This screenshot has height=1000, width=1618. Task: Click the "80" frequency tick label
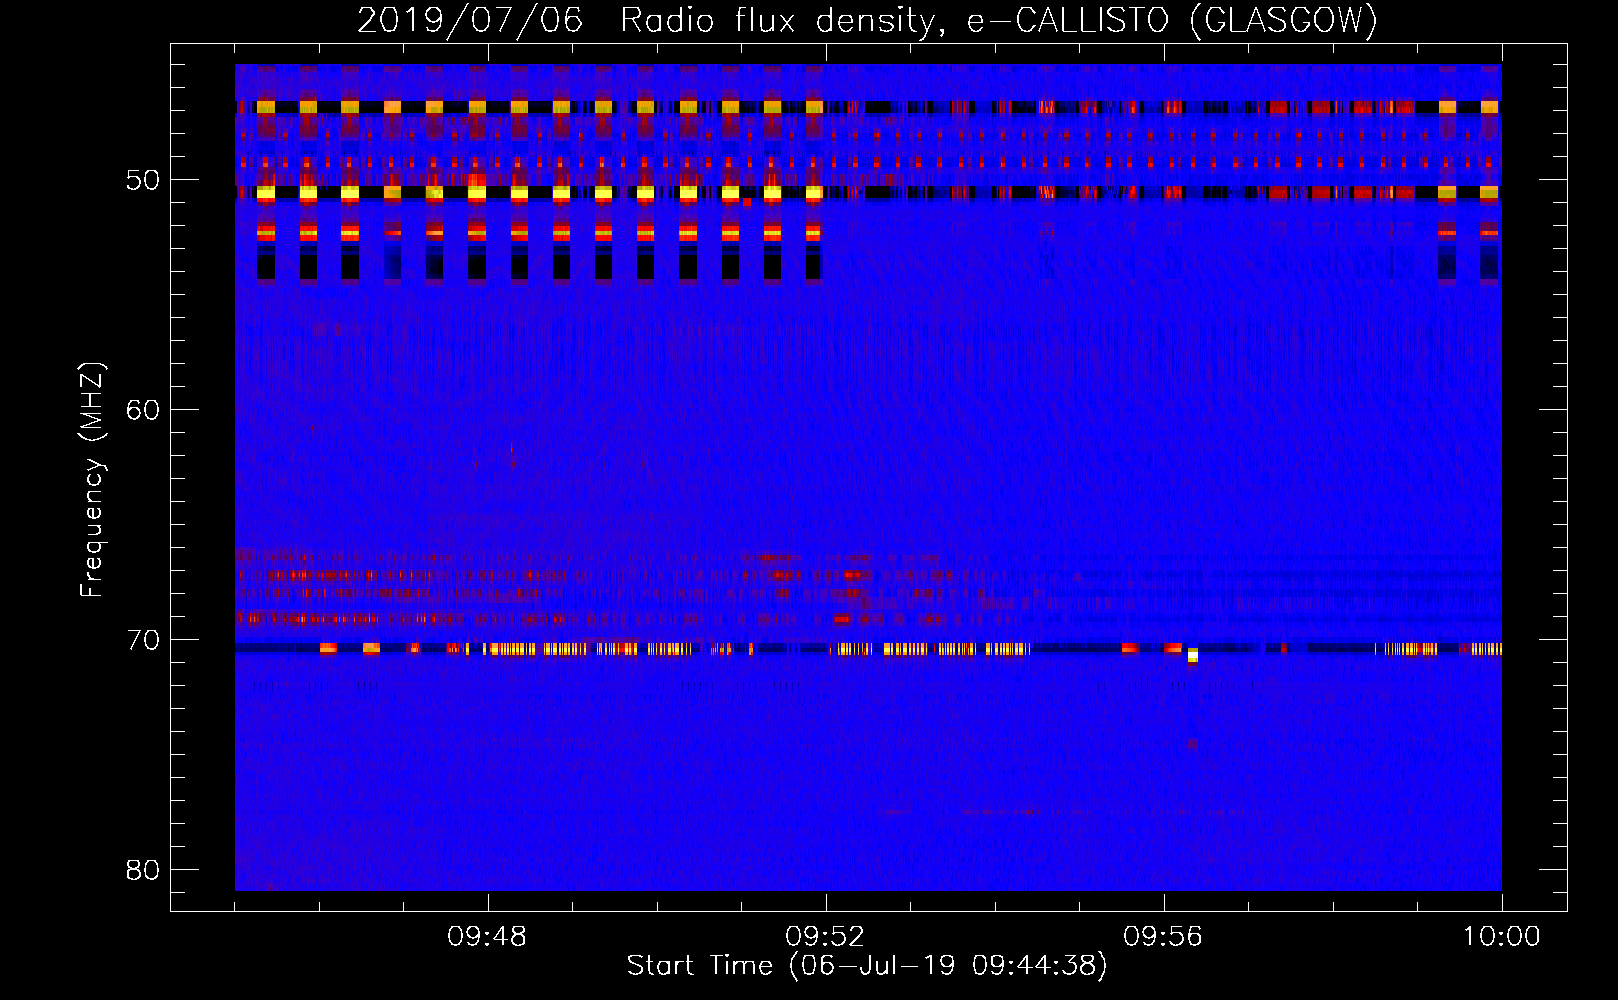click(x=143, y=870)
